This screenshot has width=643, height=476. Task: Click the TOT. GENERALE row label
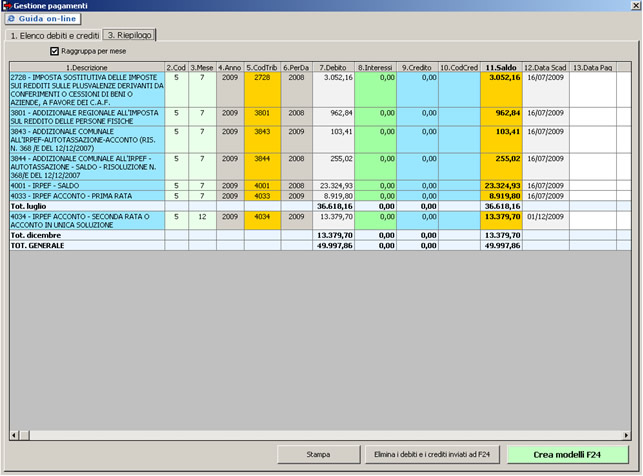point(87,245)
